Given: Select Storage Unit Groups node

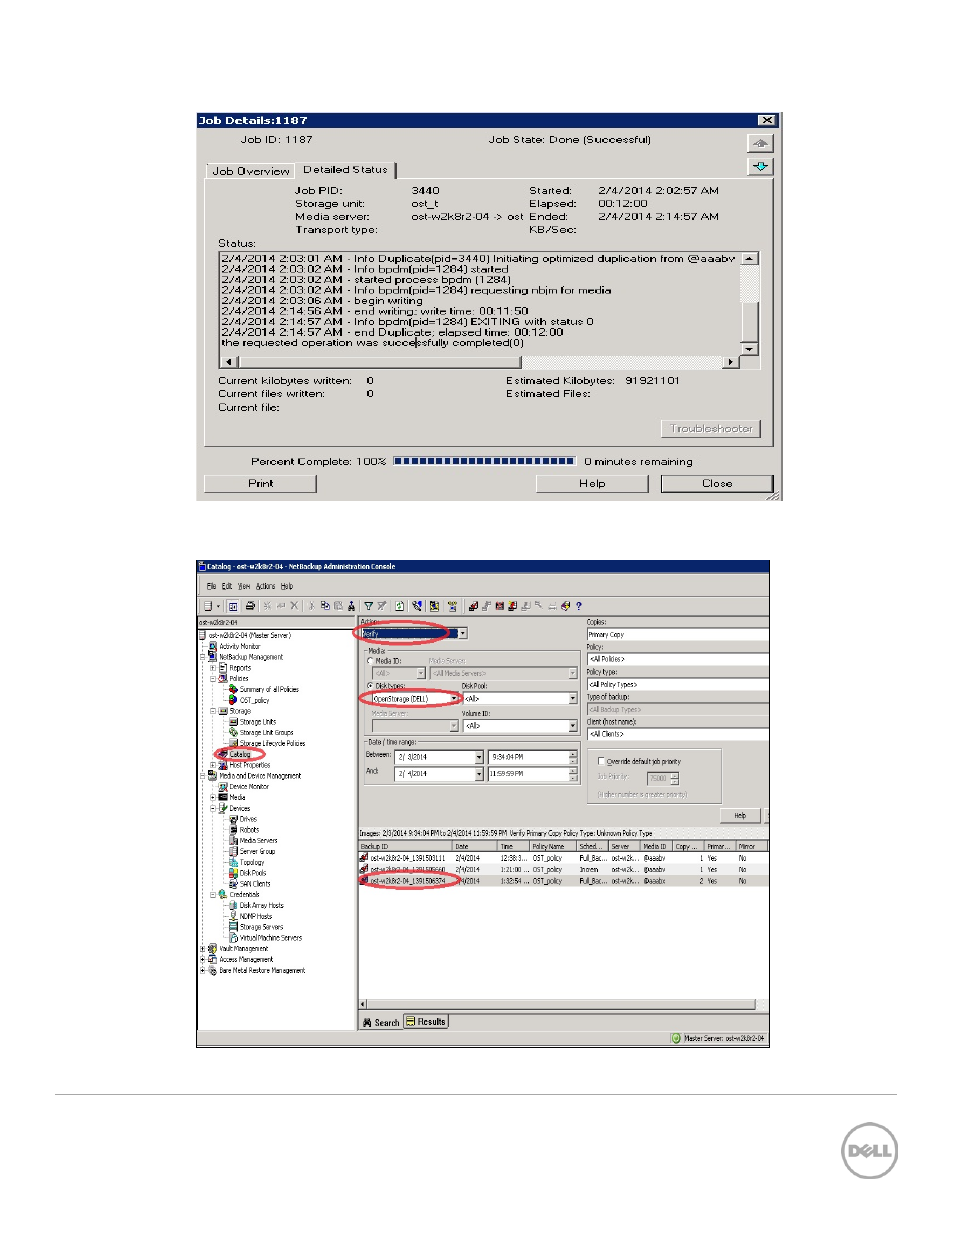Looking at the screenshot, I should pos(266,732).
